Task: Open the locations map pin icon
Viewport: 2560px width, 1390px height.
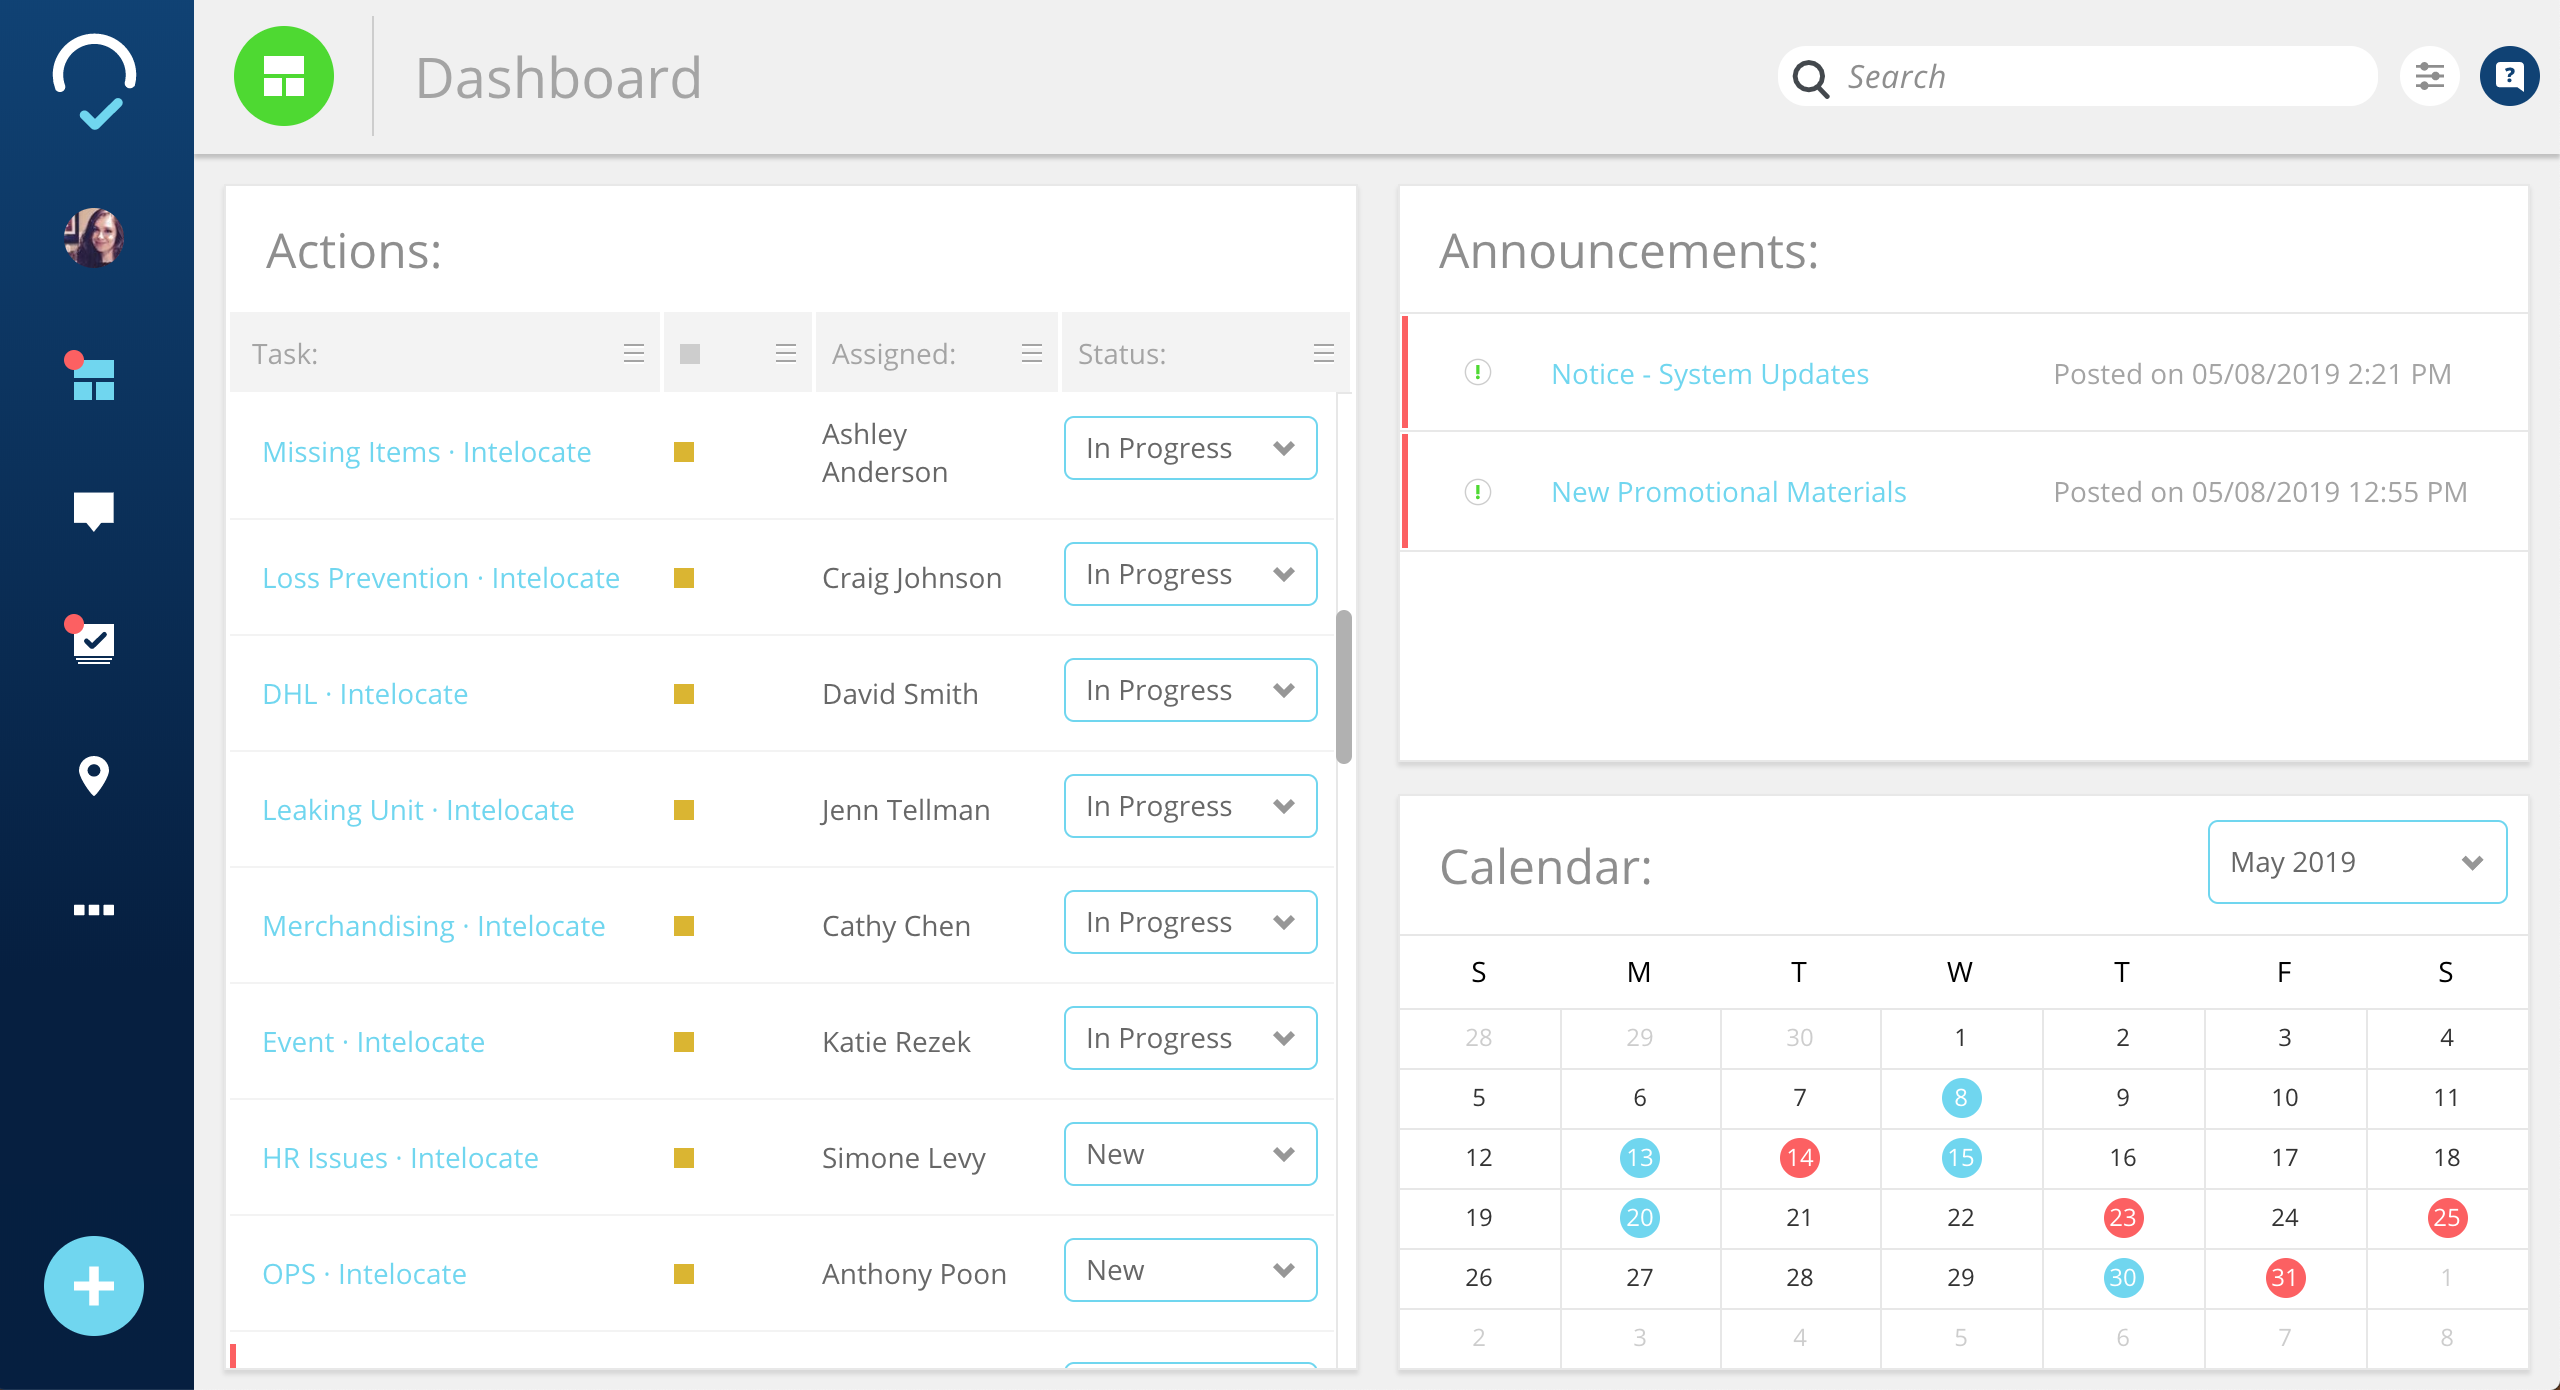Action: 94,775
